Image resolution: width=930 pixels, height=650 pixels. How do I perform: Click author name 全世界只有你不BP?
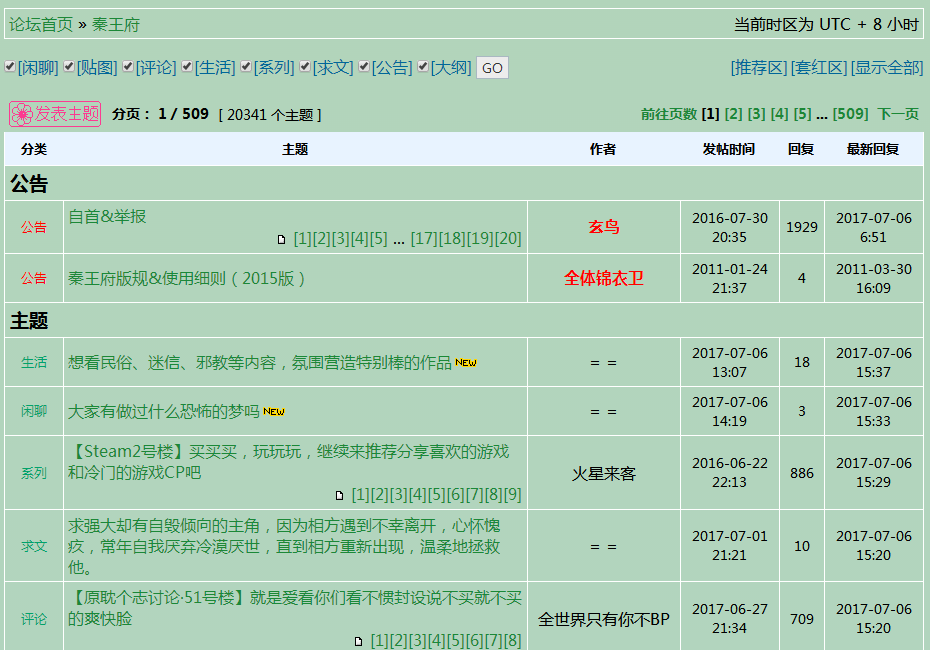click(604, 619)
